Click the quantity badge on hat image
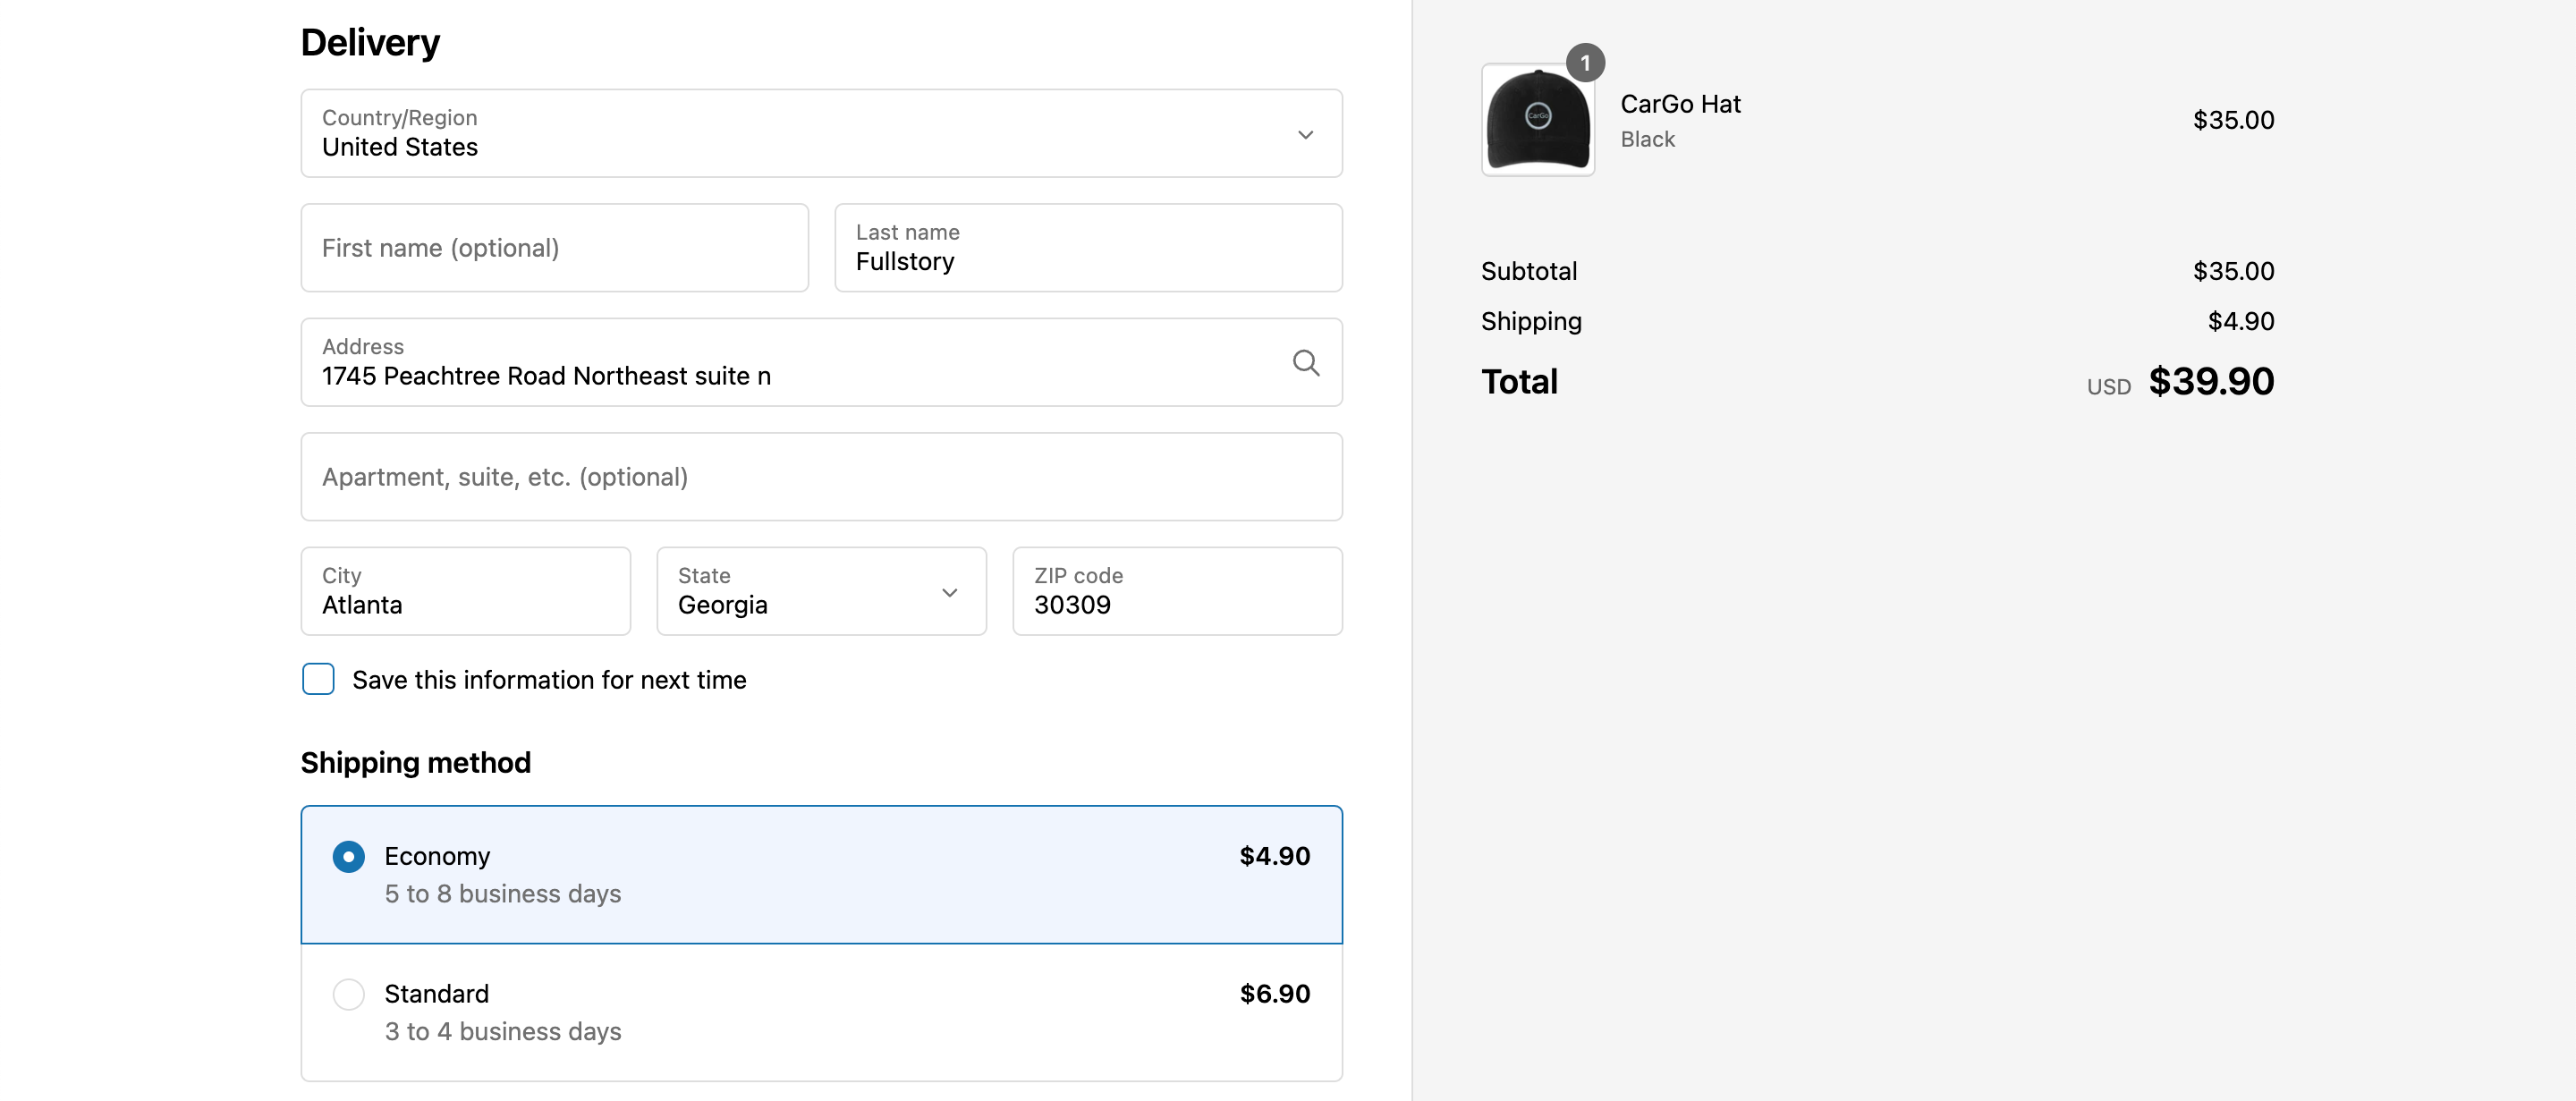Image resolution: width=2576 pixels, height=1101 pixels. click(x=1585, y=63)
